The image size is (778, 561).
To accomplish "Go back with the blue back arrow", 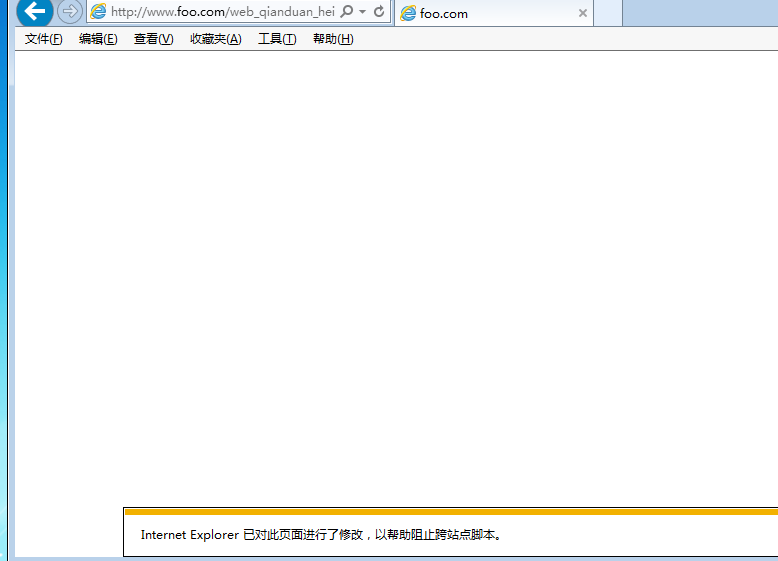I will [35, 11].
